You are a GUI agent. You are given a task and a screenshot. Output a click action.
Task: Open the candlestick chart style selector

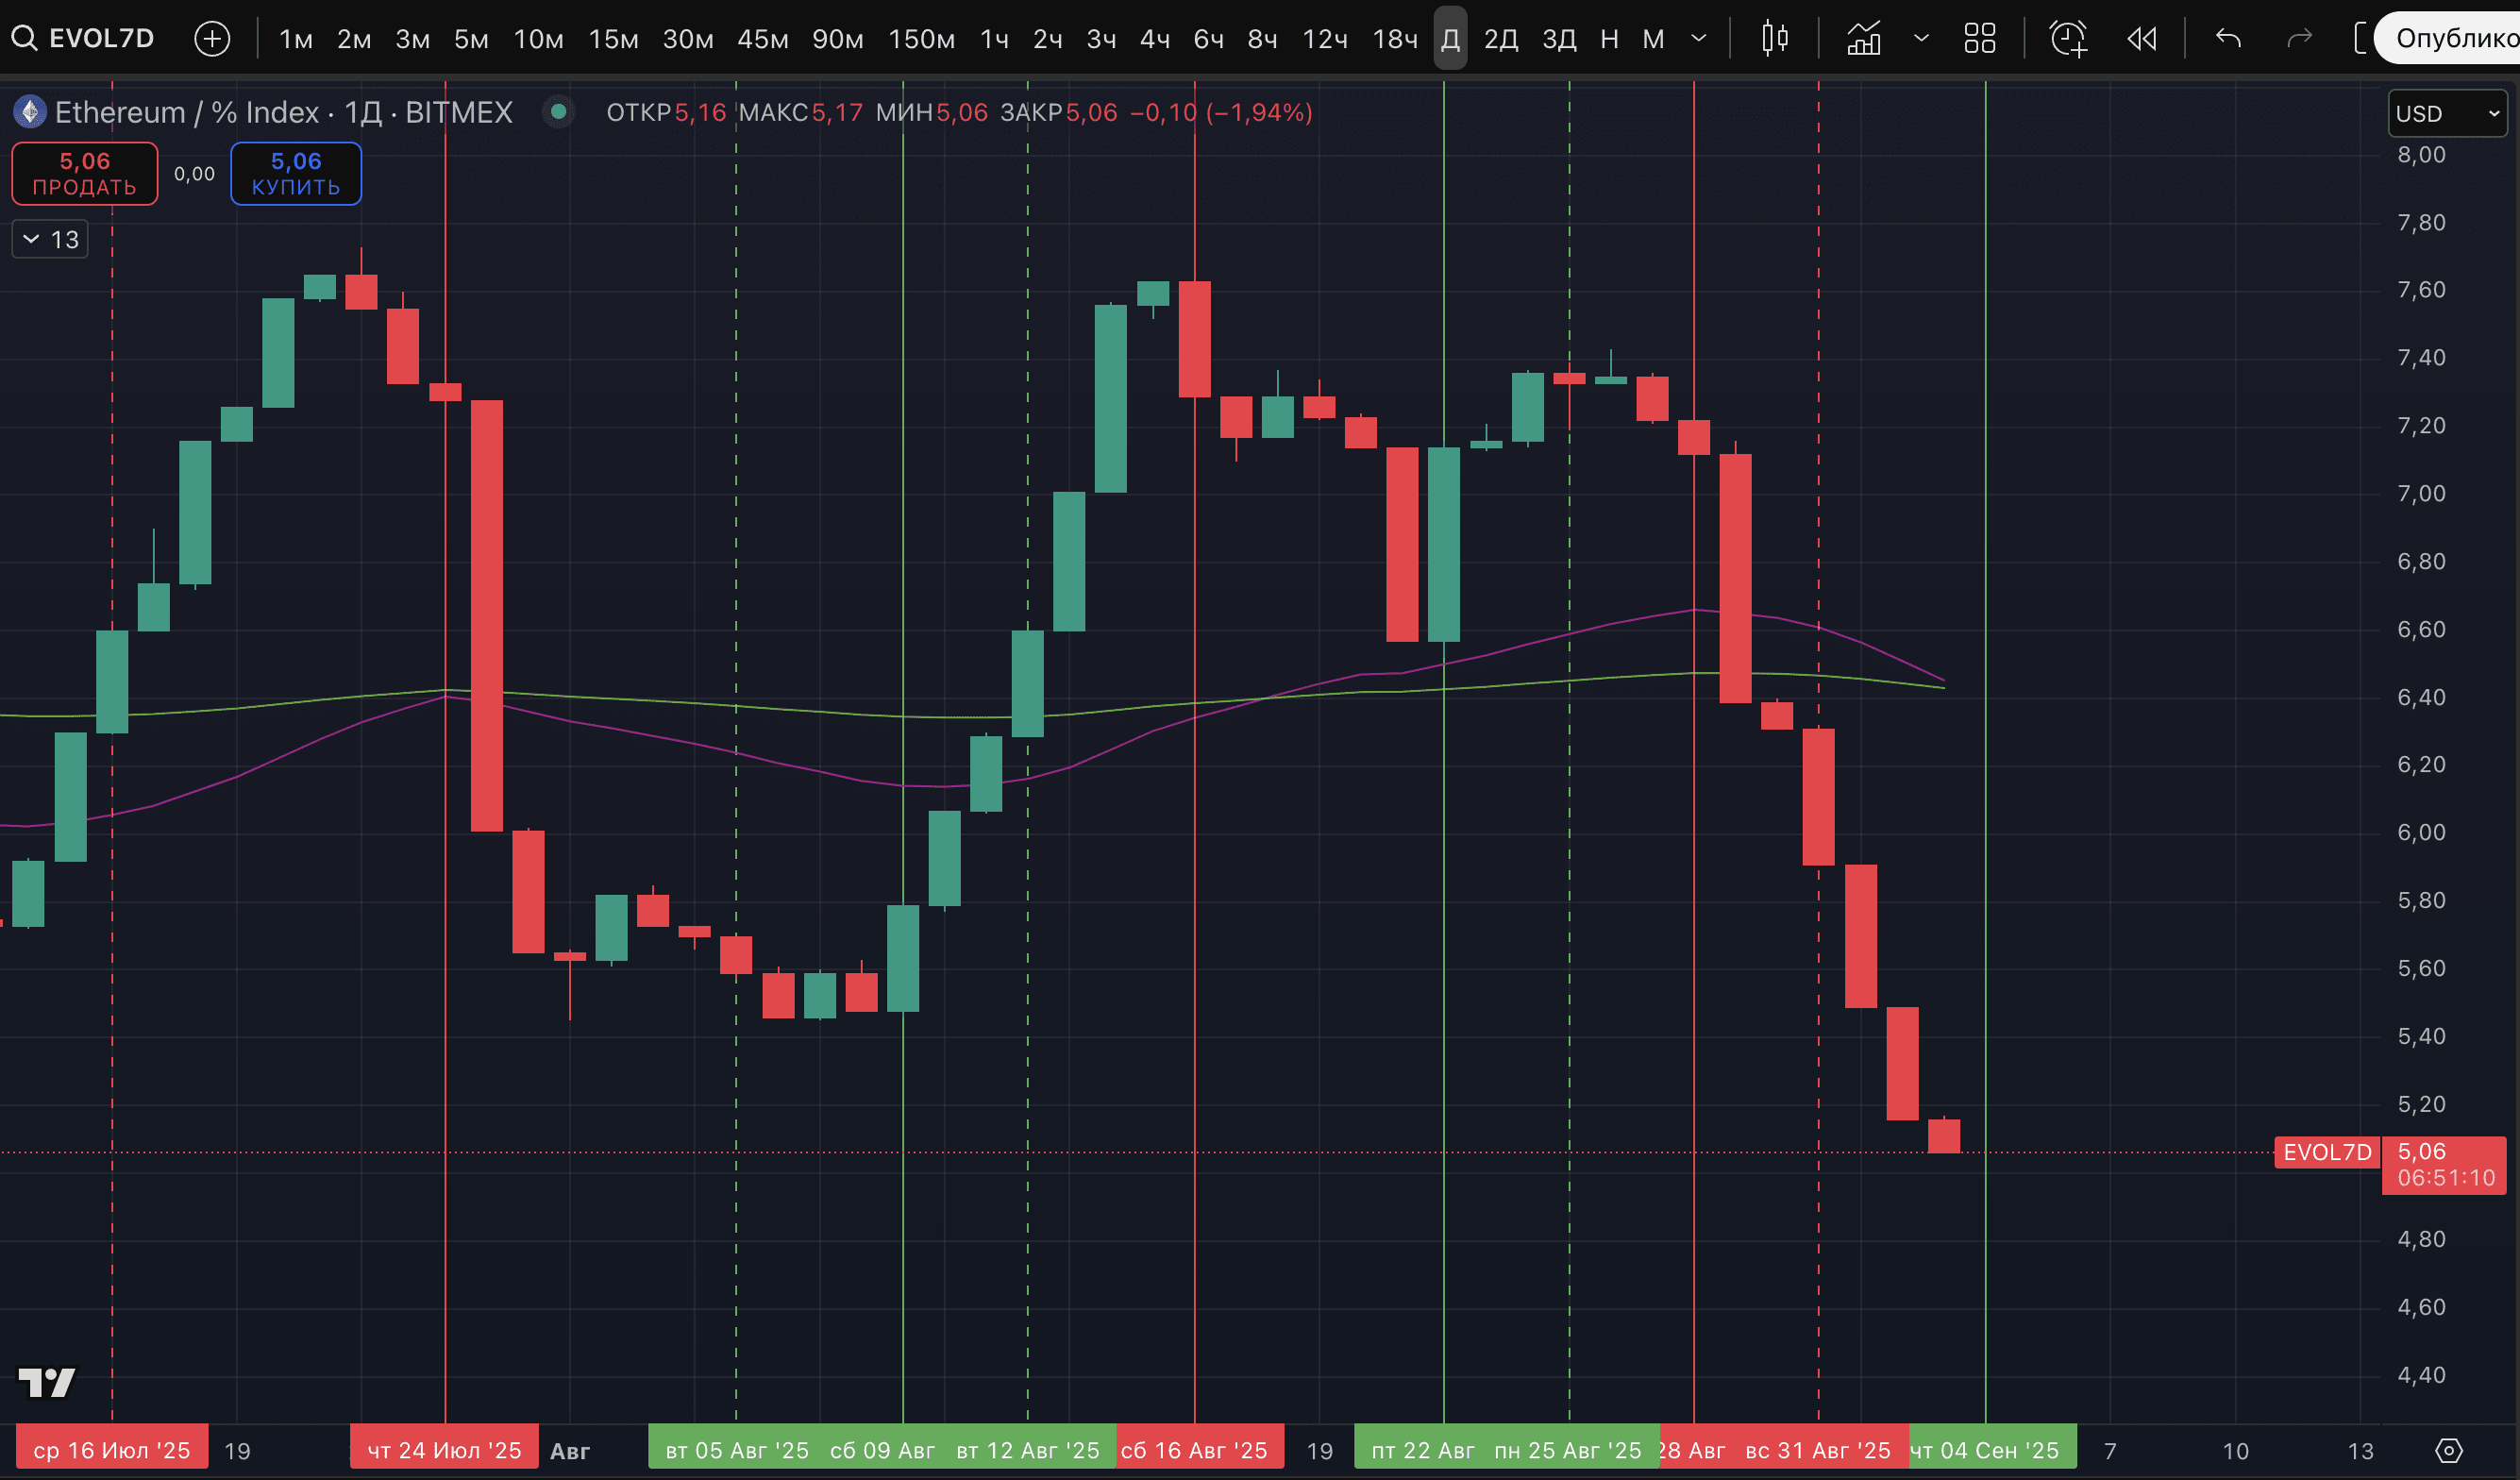click(1775, 39)
